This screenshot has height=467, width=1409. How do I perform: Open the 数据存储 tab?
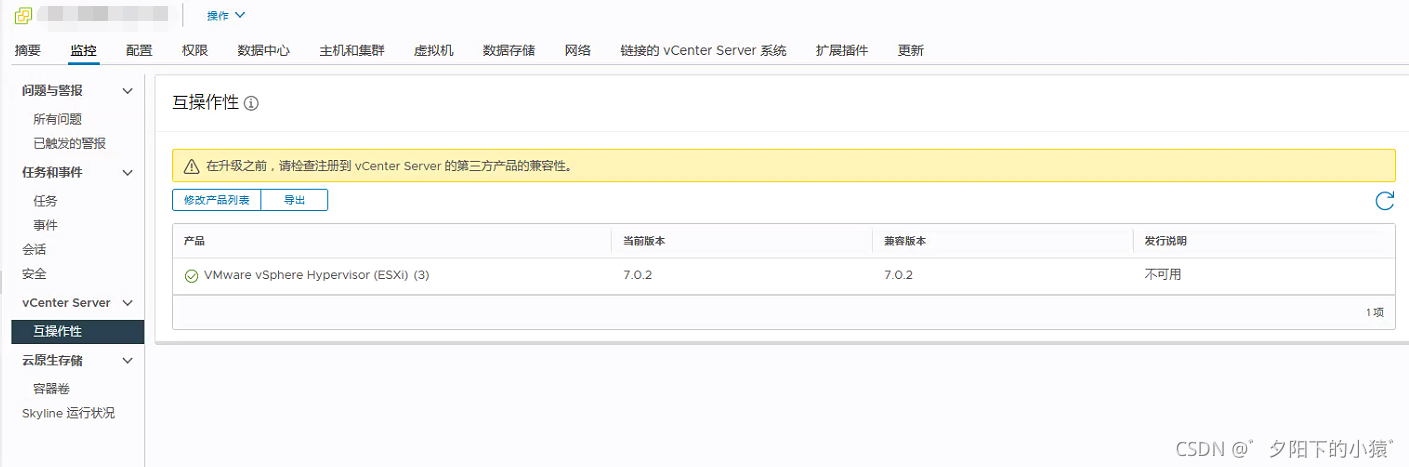click(x=509, y=50)
